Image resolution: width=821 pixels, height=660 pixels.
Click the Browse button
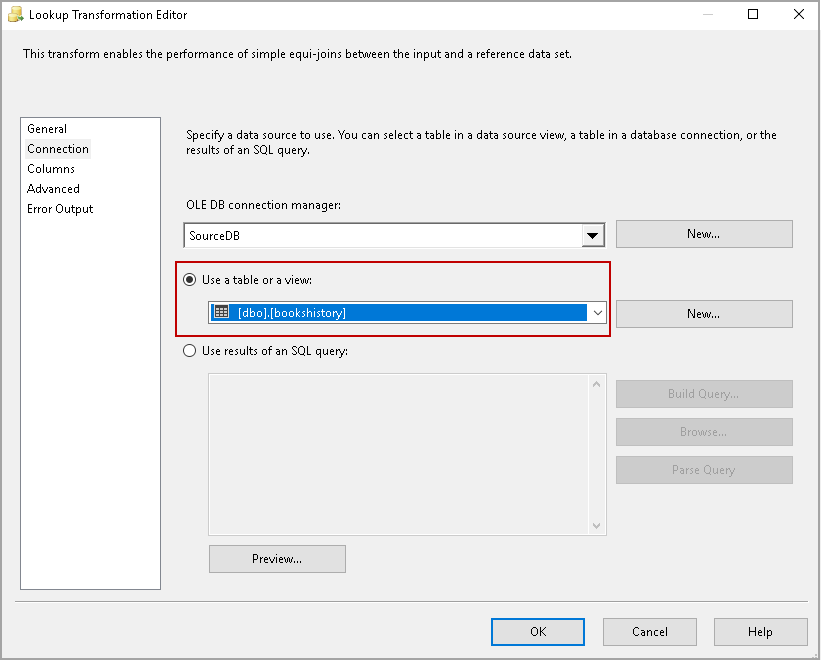pos(704,432)
